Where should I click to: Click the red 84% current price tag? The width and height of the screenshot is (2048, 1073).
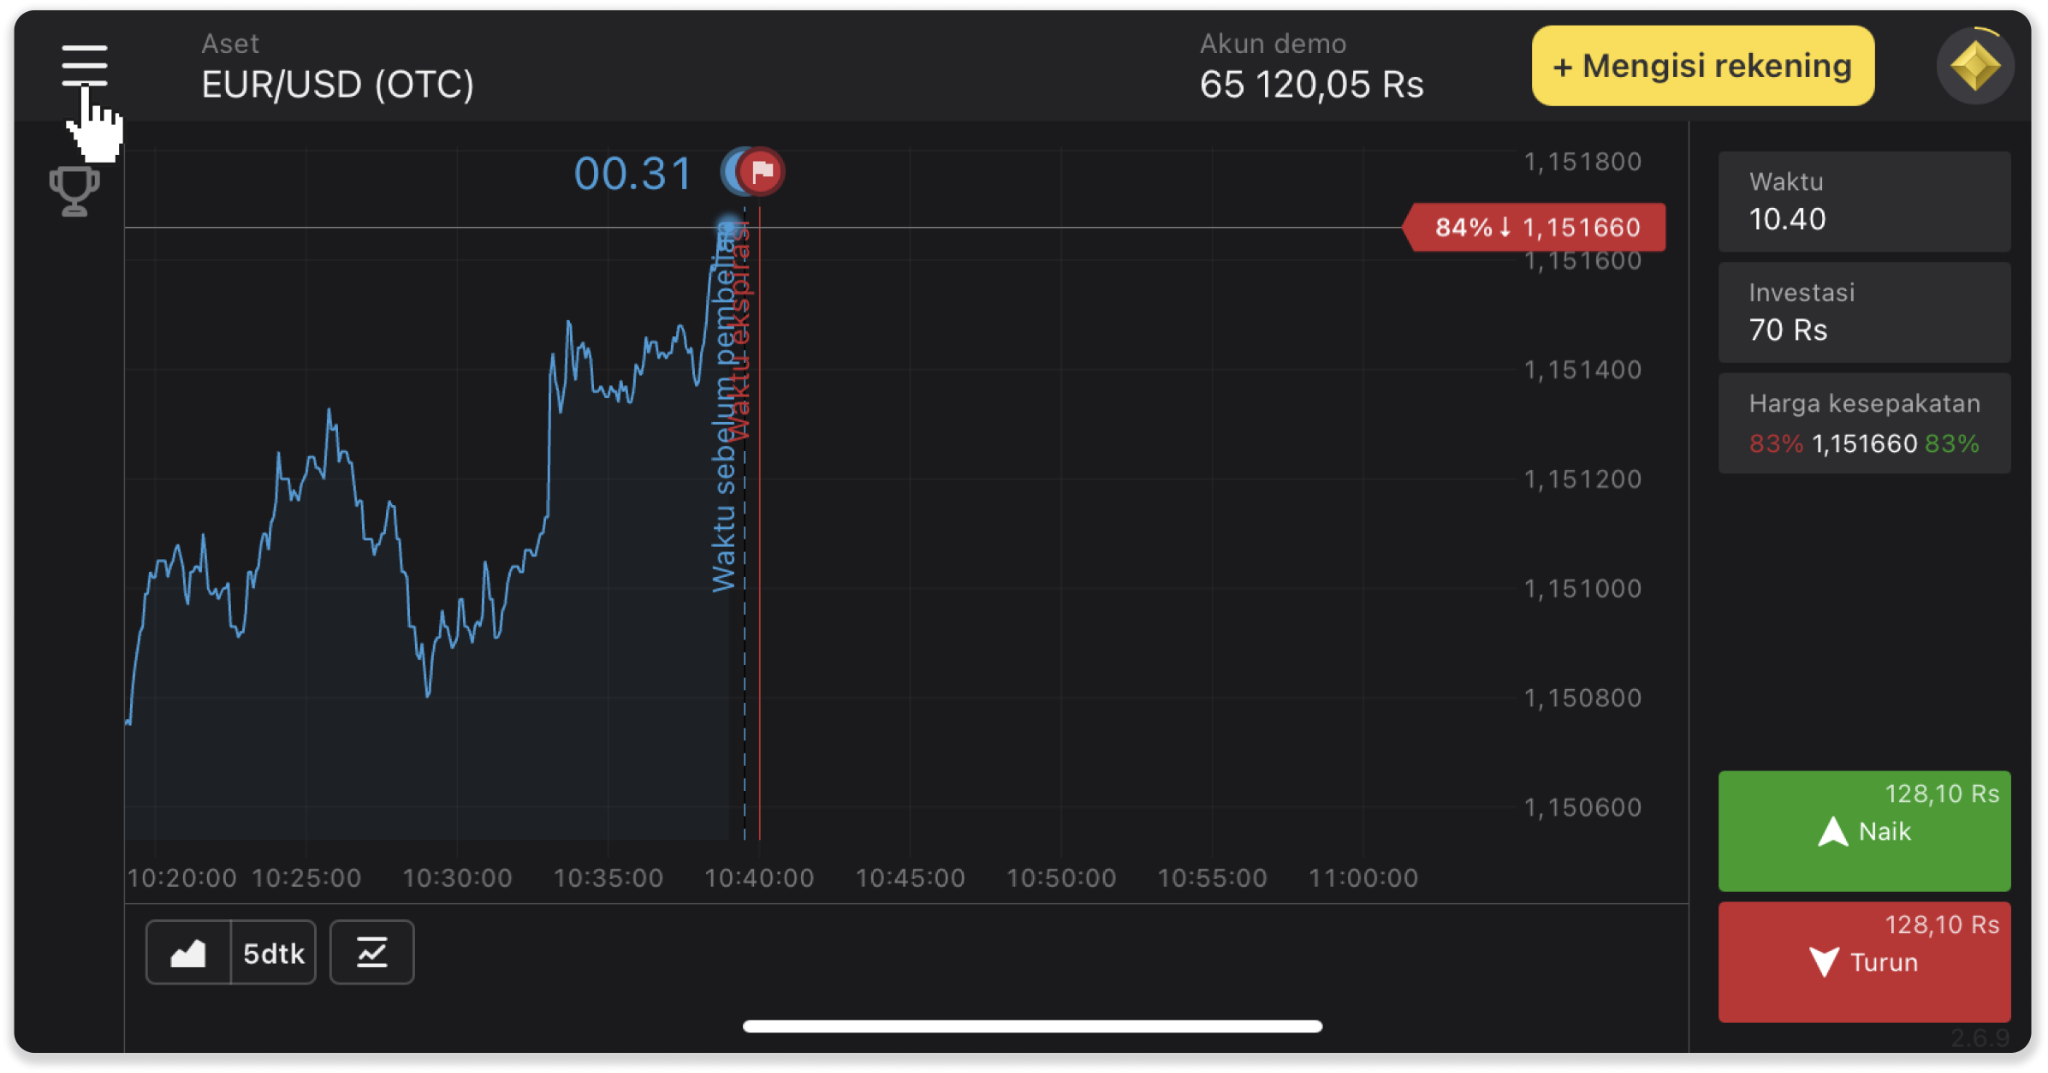[1536, 228]
